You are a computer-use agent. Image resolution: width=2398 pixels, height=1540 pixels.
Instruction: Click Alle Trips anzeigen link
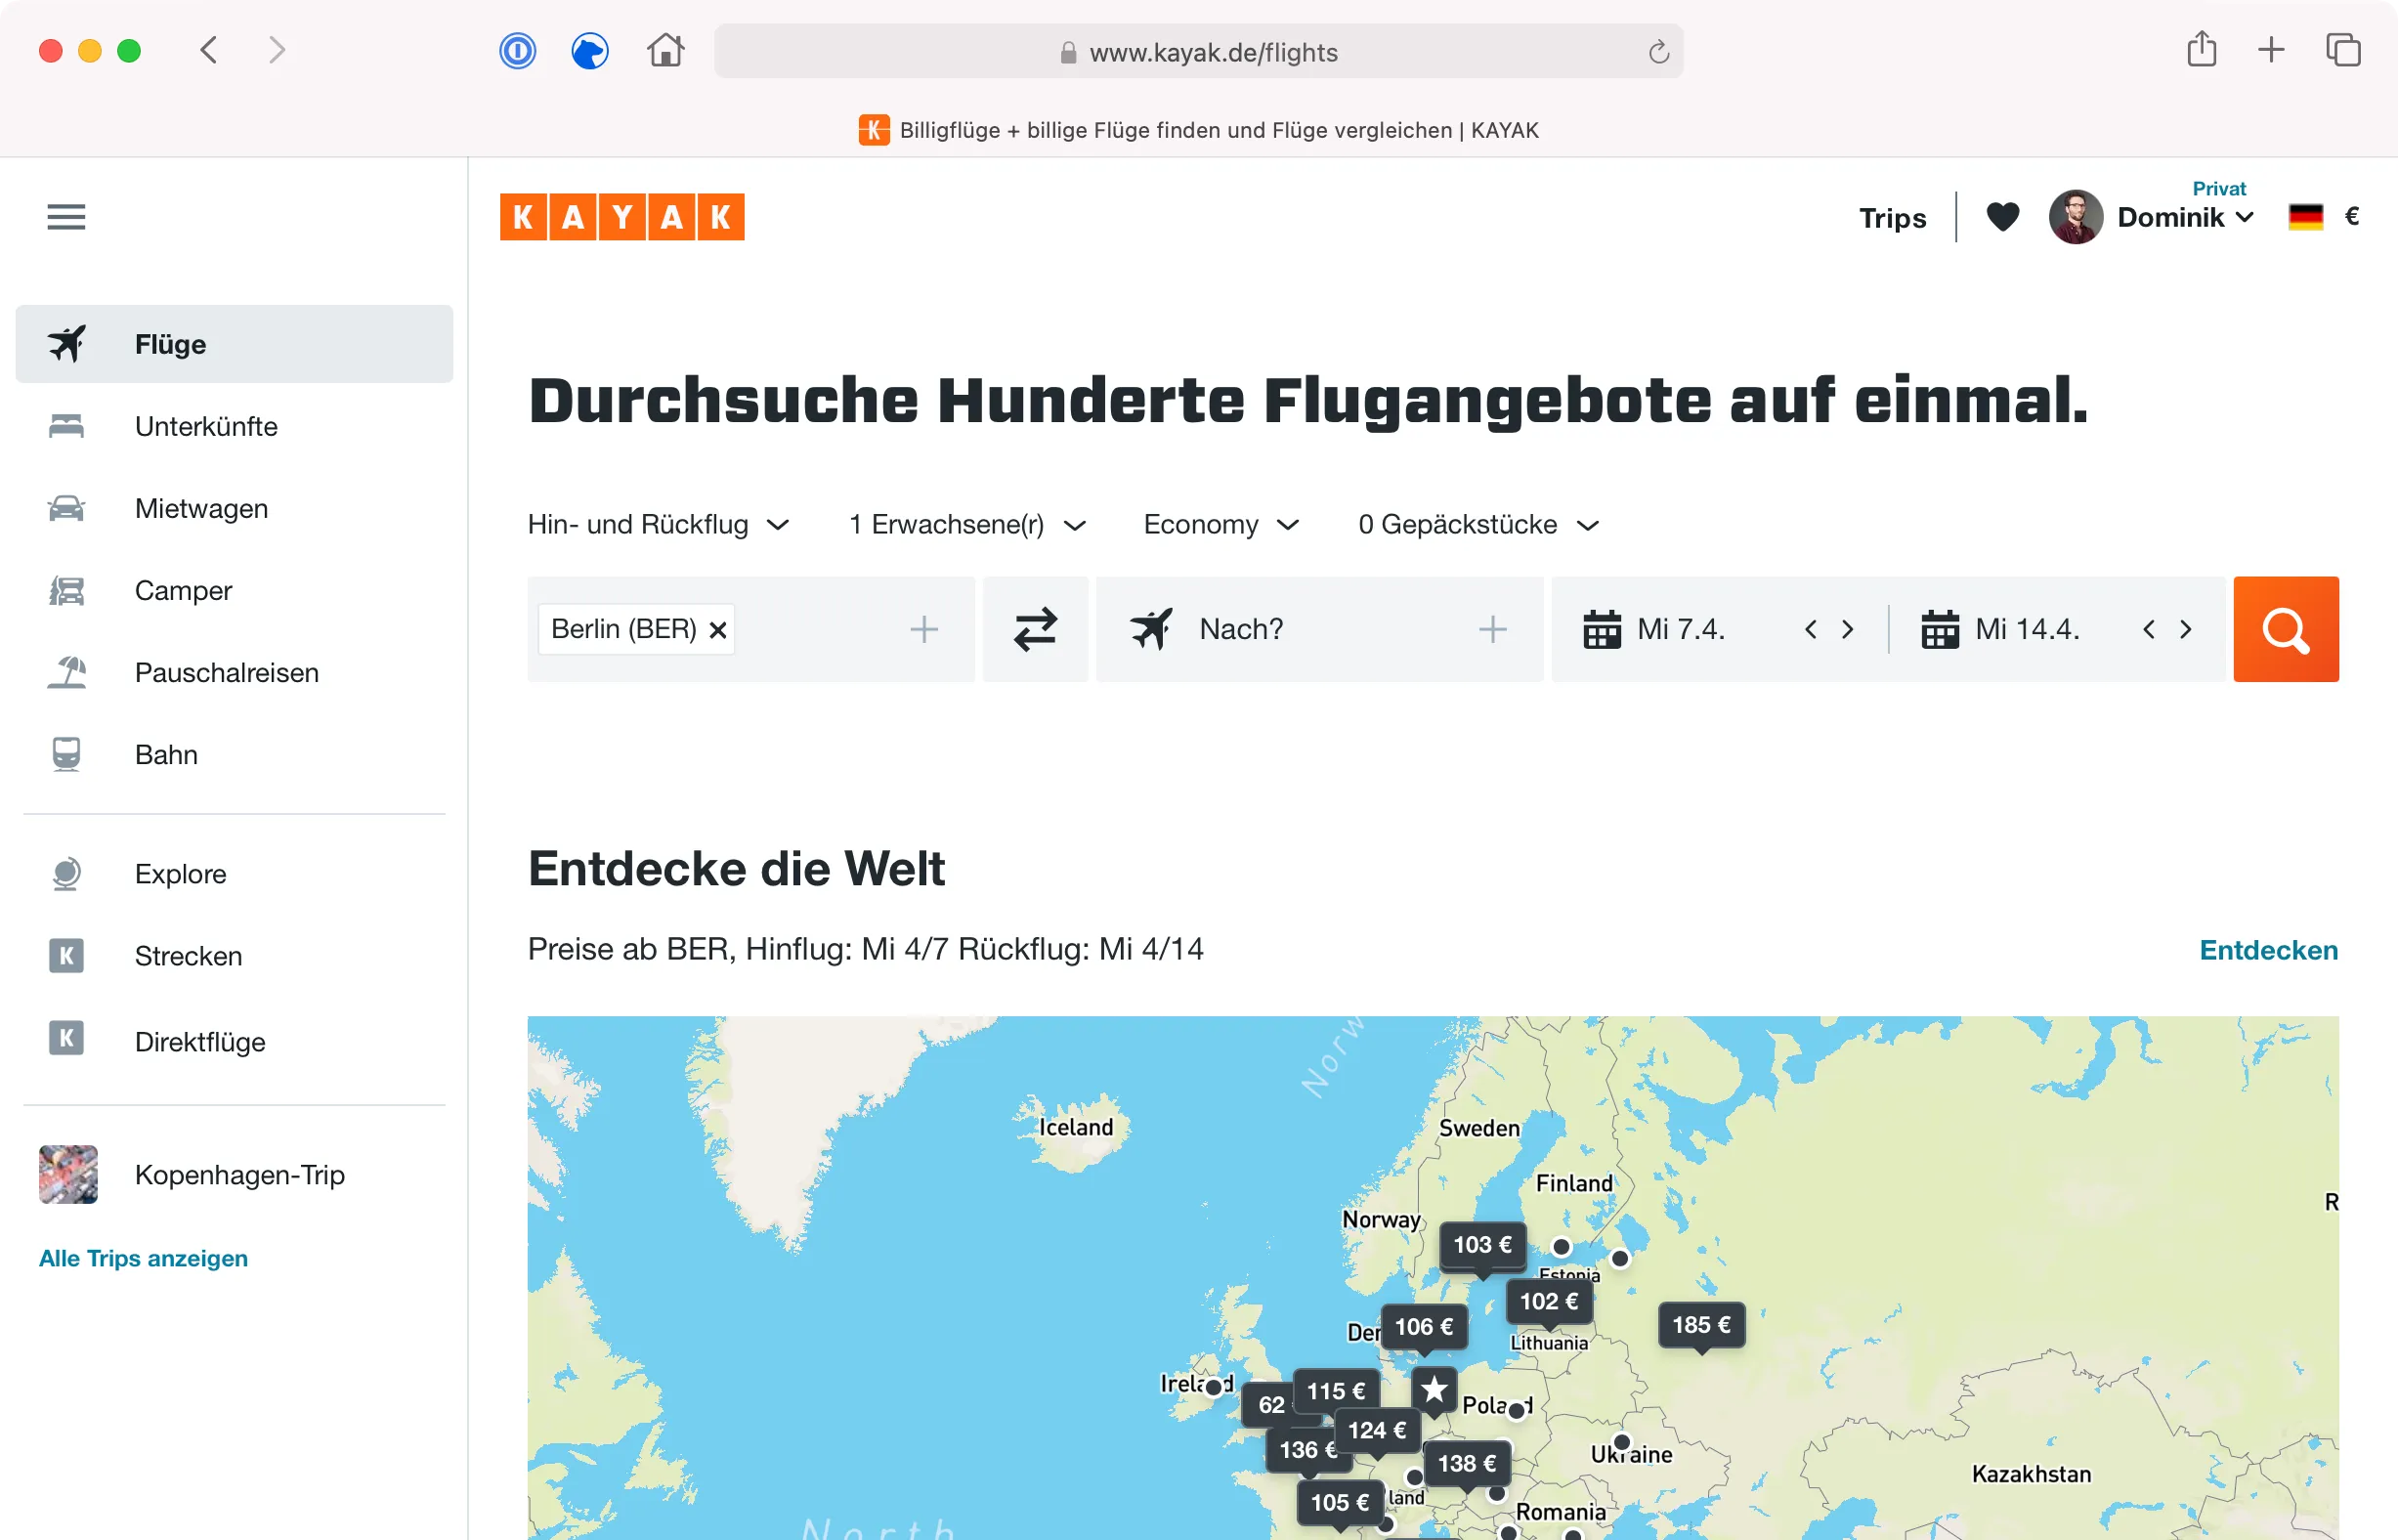coord(143,1258)
